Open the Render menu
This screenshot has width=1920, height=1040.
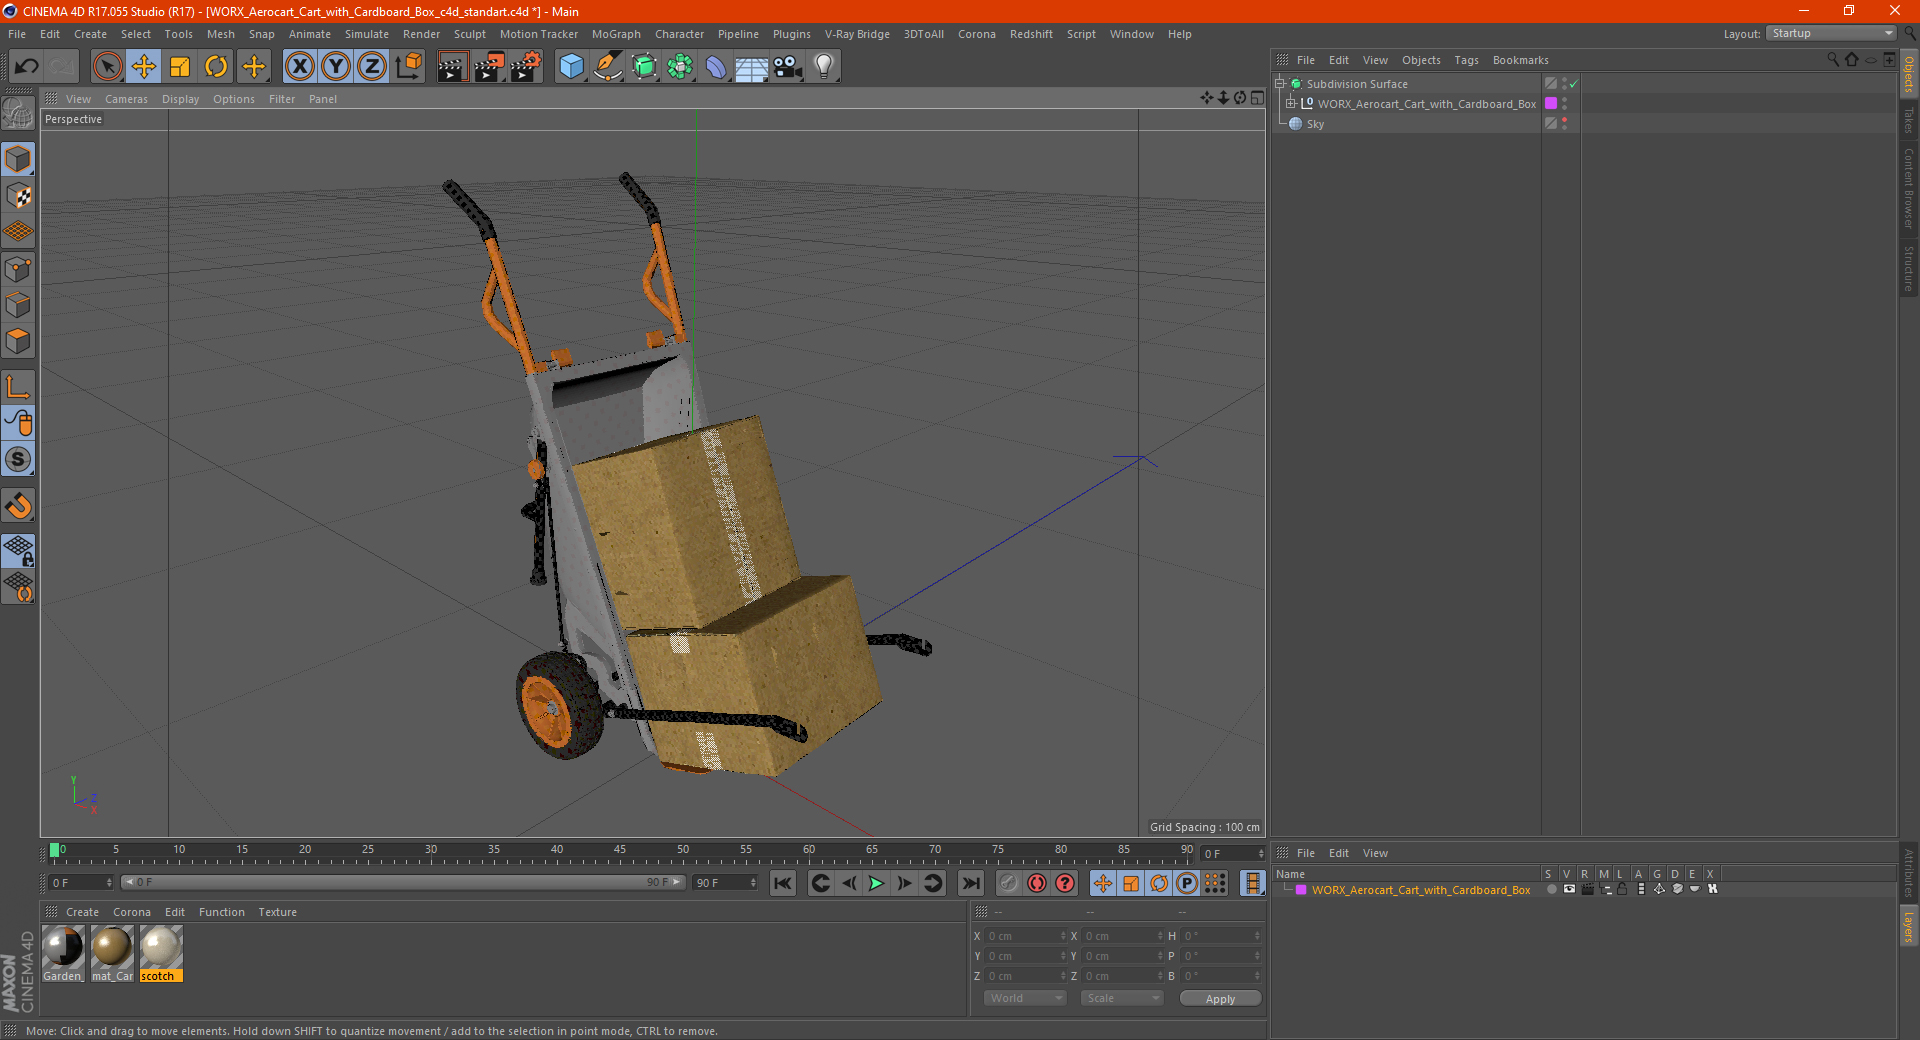(421, 34)
